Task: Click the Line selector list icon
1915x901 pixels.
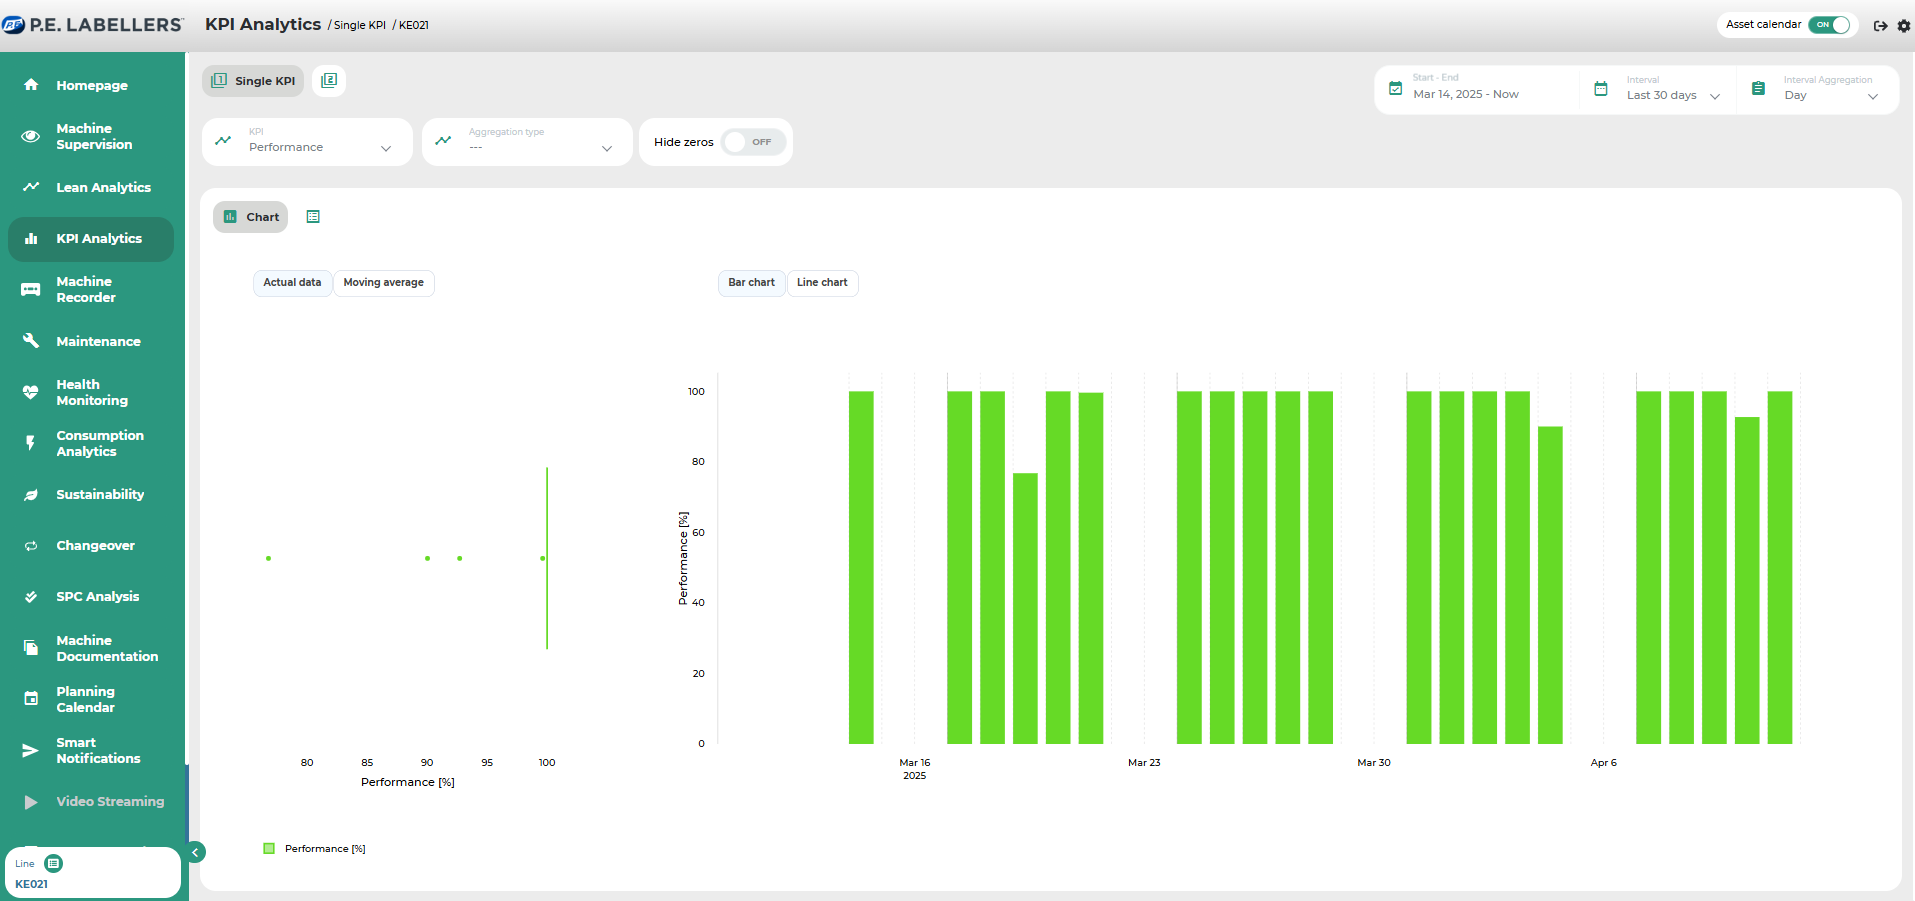Action: click(54, 863)
